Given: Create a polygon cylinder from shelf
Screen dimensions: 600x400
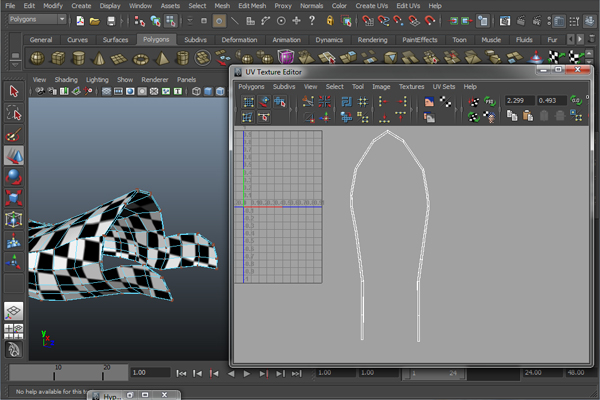Looking at the screenshot, I should pyautogui.click(x=78, y=58).
